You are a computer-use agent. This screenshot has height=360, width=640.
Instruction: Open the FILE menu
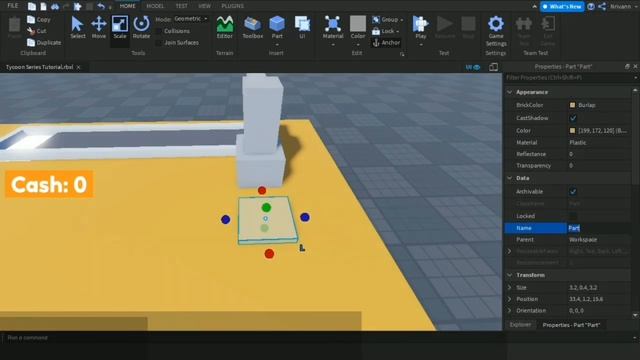pos(13,6)
